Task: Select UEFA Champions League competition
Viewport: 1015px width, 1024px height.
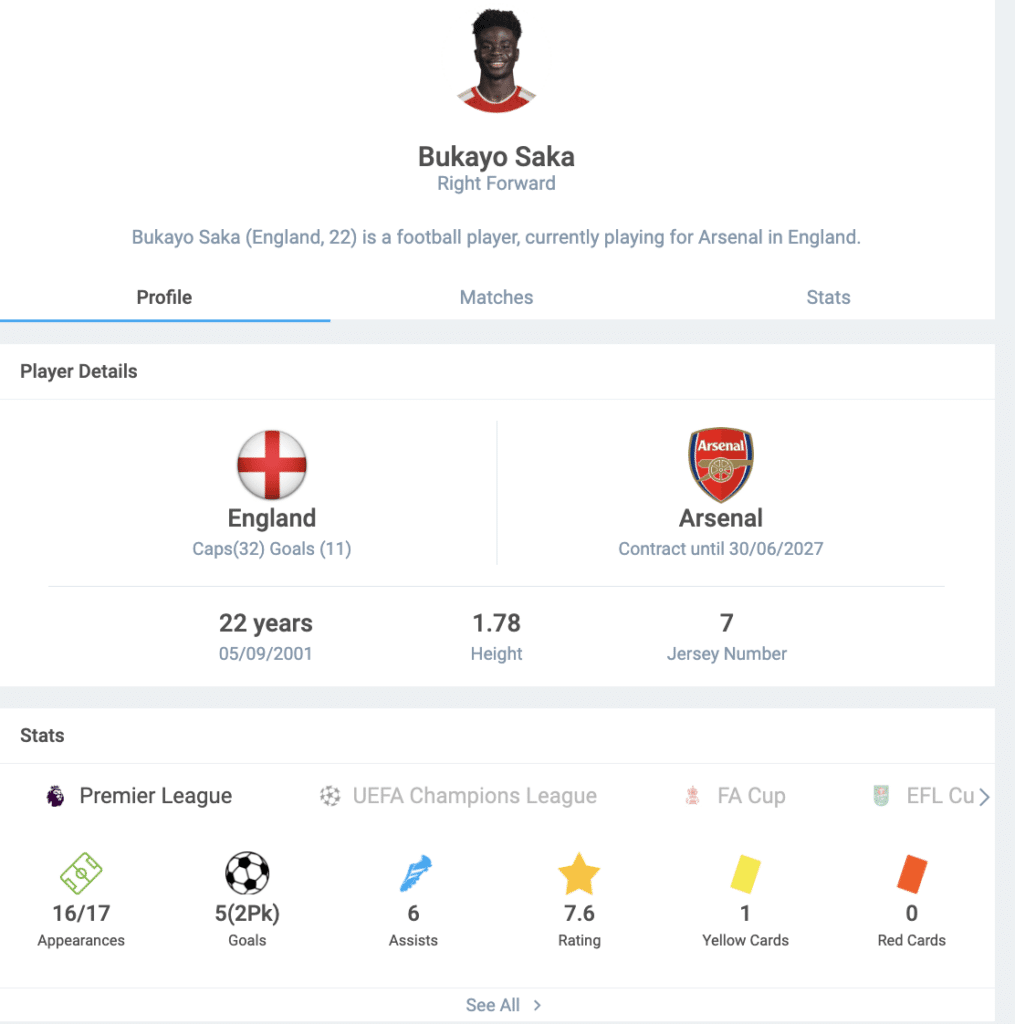Action: pos(474,796)
